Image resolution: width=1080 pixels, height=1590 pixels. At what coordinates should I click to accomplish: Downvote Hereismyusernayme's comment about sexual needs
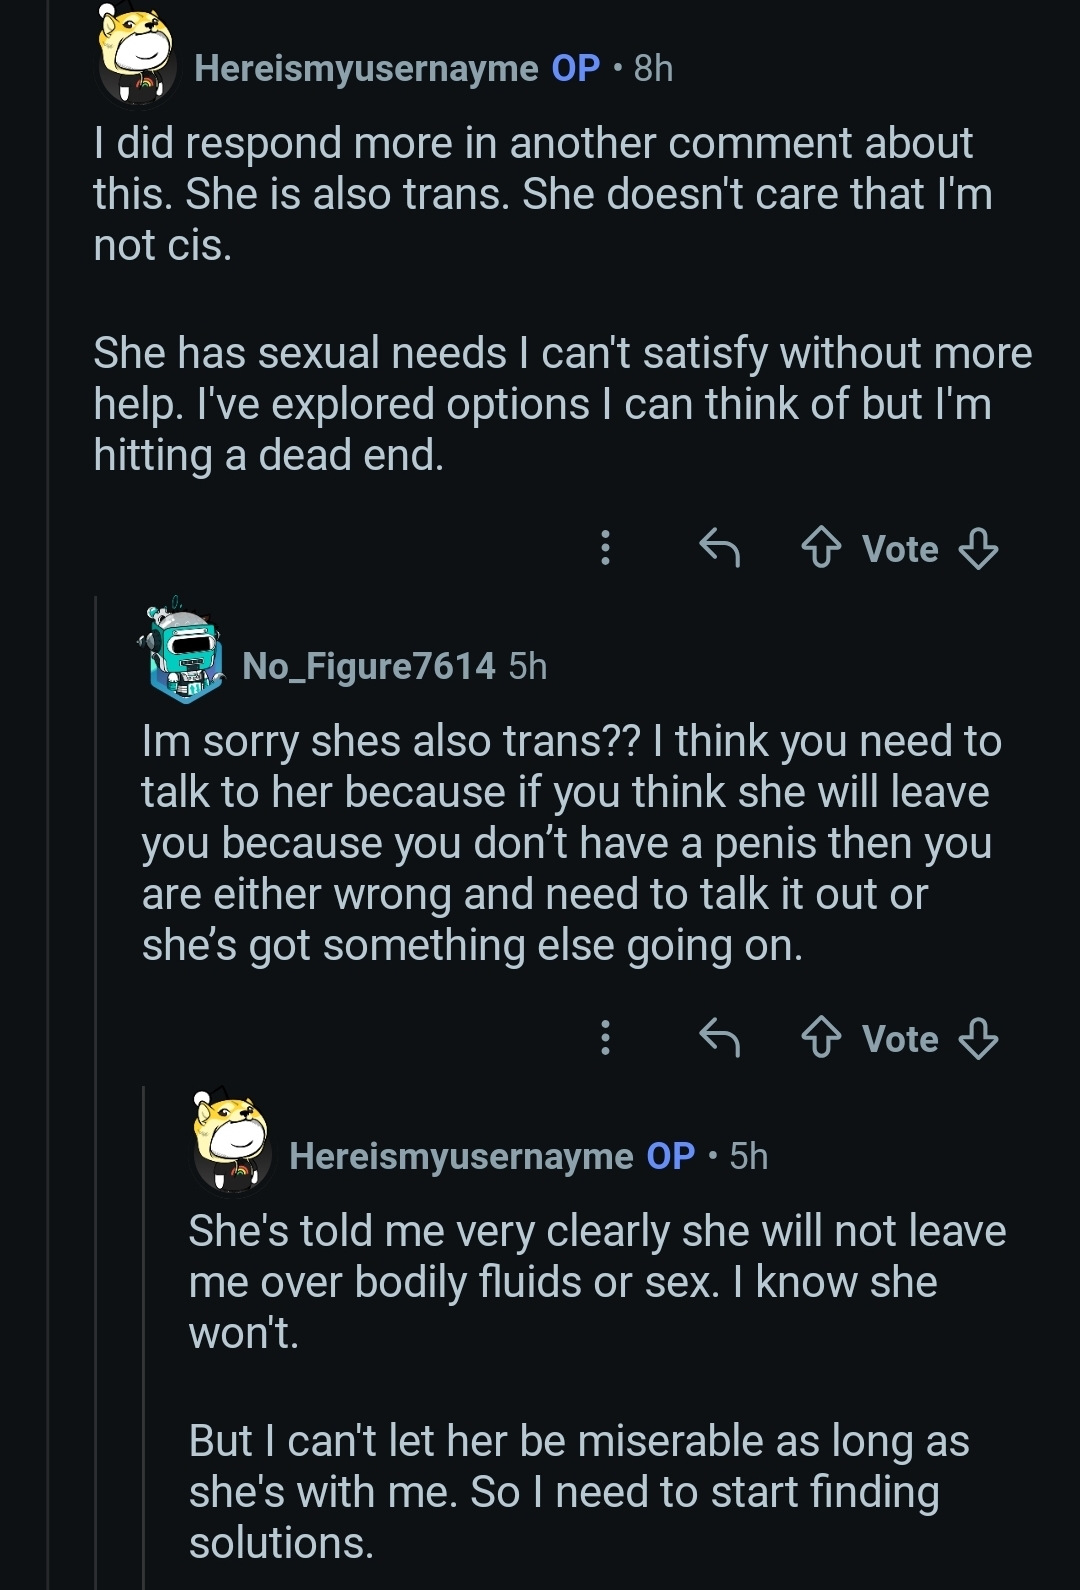978,548
